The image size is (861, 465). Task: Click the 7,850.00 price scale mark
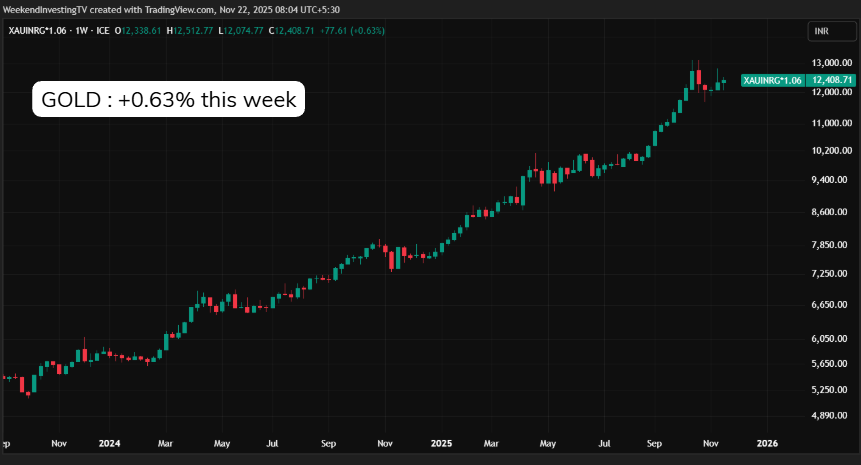pyautogui.click(x=832, y=245)
